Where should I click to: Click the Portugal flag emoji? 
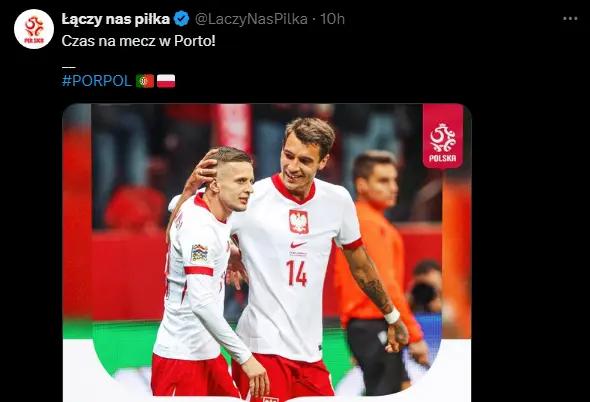click(x=145, y=81)
